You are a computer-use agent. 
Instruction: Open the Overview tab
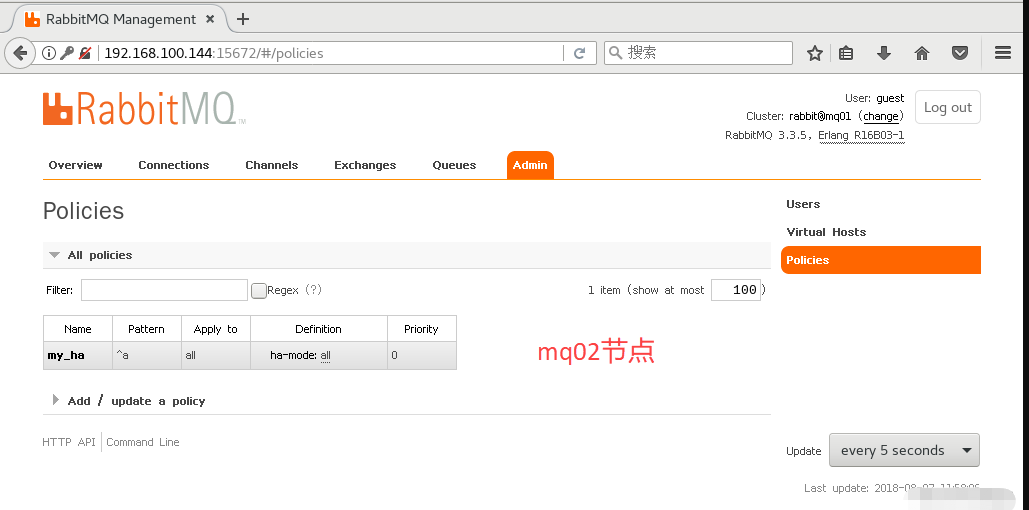coord(75,165)
